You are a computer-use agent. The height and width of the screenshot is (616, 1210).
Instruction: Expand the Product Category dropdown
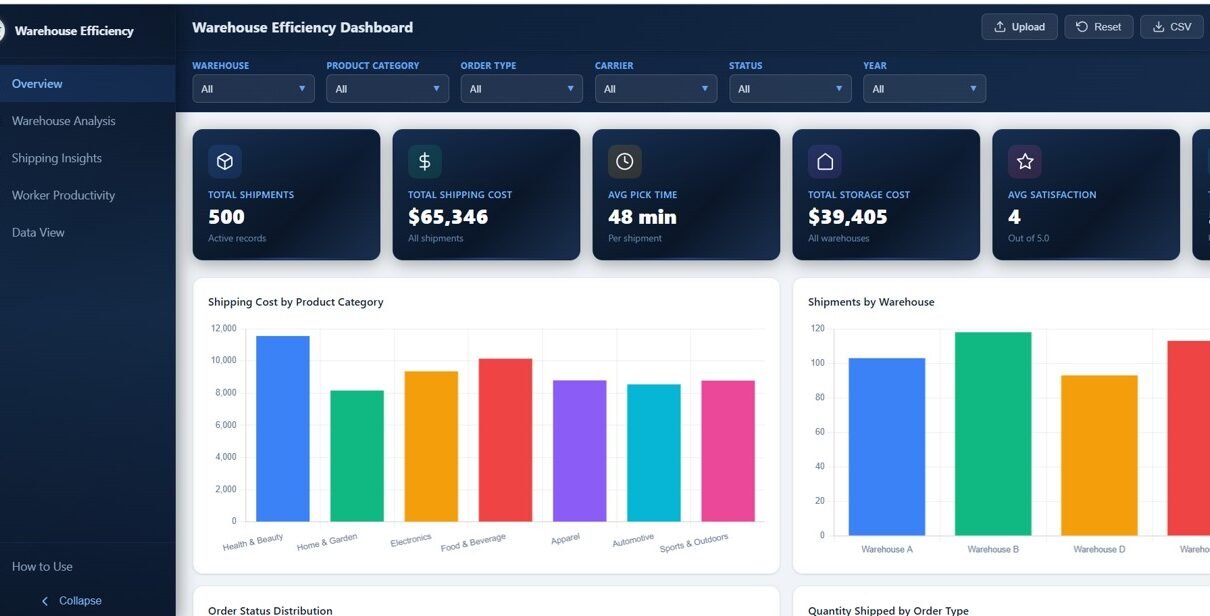(387, 89)
